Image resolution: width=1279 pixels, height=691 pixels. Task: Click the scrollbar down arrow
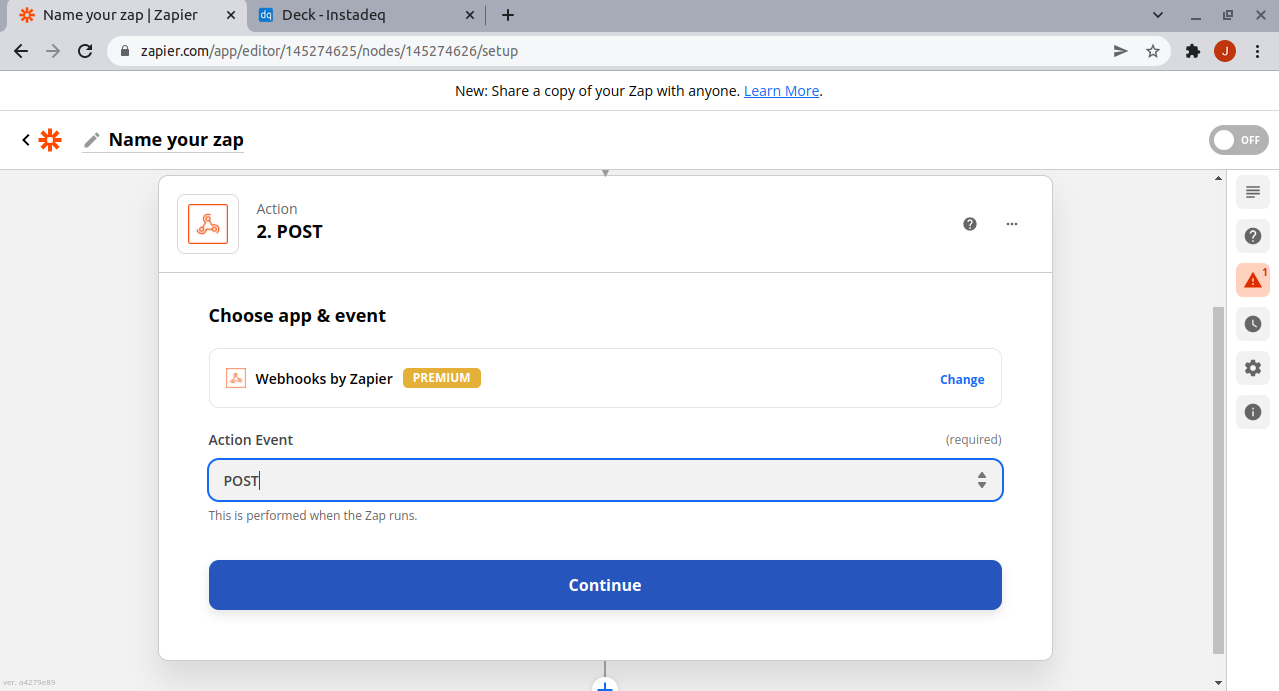(x=1218, y=683)
